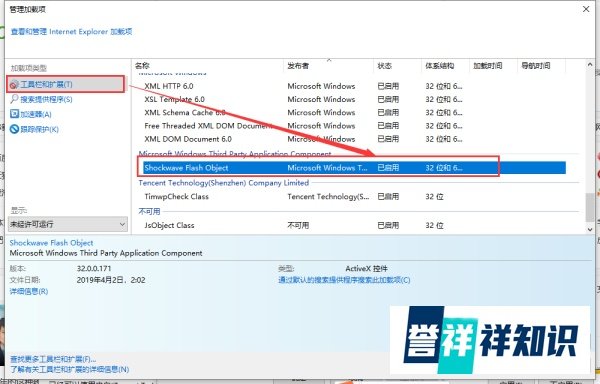Close the Manage Add-ons dialog
Screen dimensions: 600x384
click(586, 9)
